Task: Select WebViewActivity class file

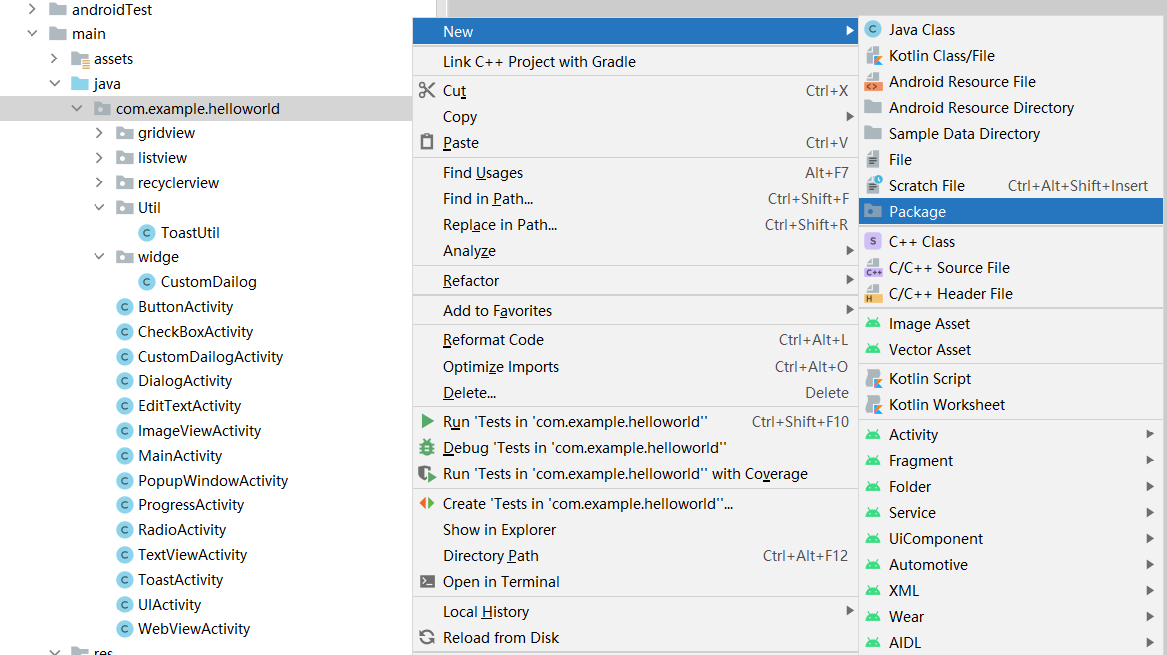Action: [x=193, y=629]
